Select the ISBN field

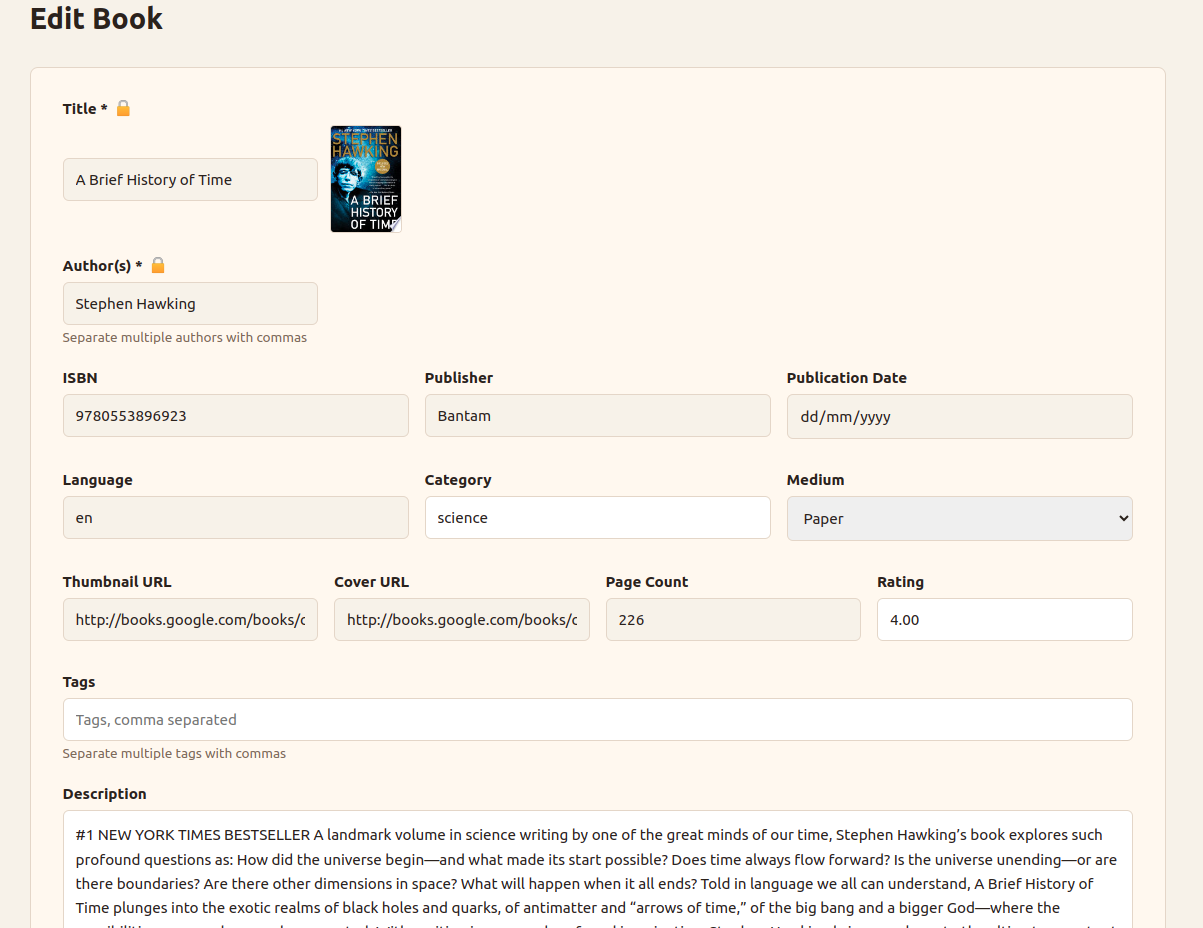point(235,415)
